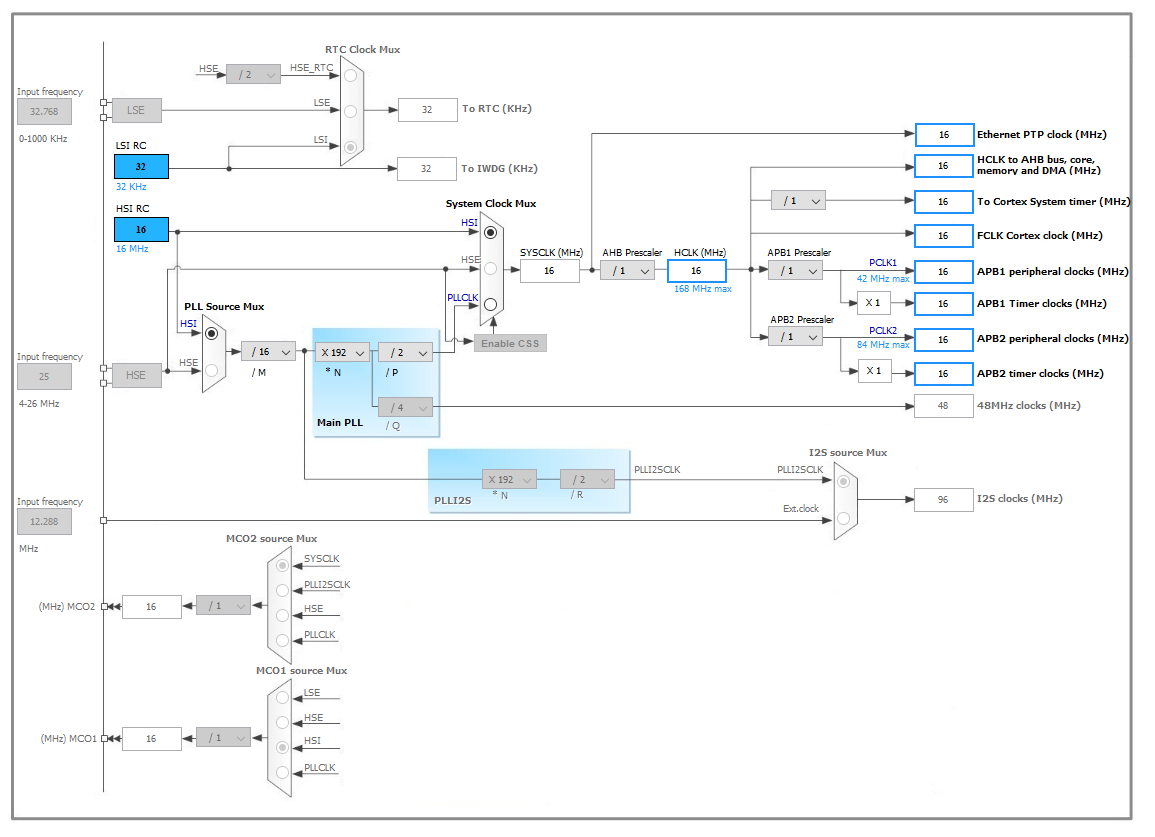The height and width of the screenshot is (837, 1155).
Task: Click the FCLK Cortex clock value box
Action: pos(944,236)
